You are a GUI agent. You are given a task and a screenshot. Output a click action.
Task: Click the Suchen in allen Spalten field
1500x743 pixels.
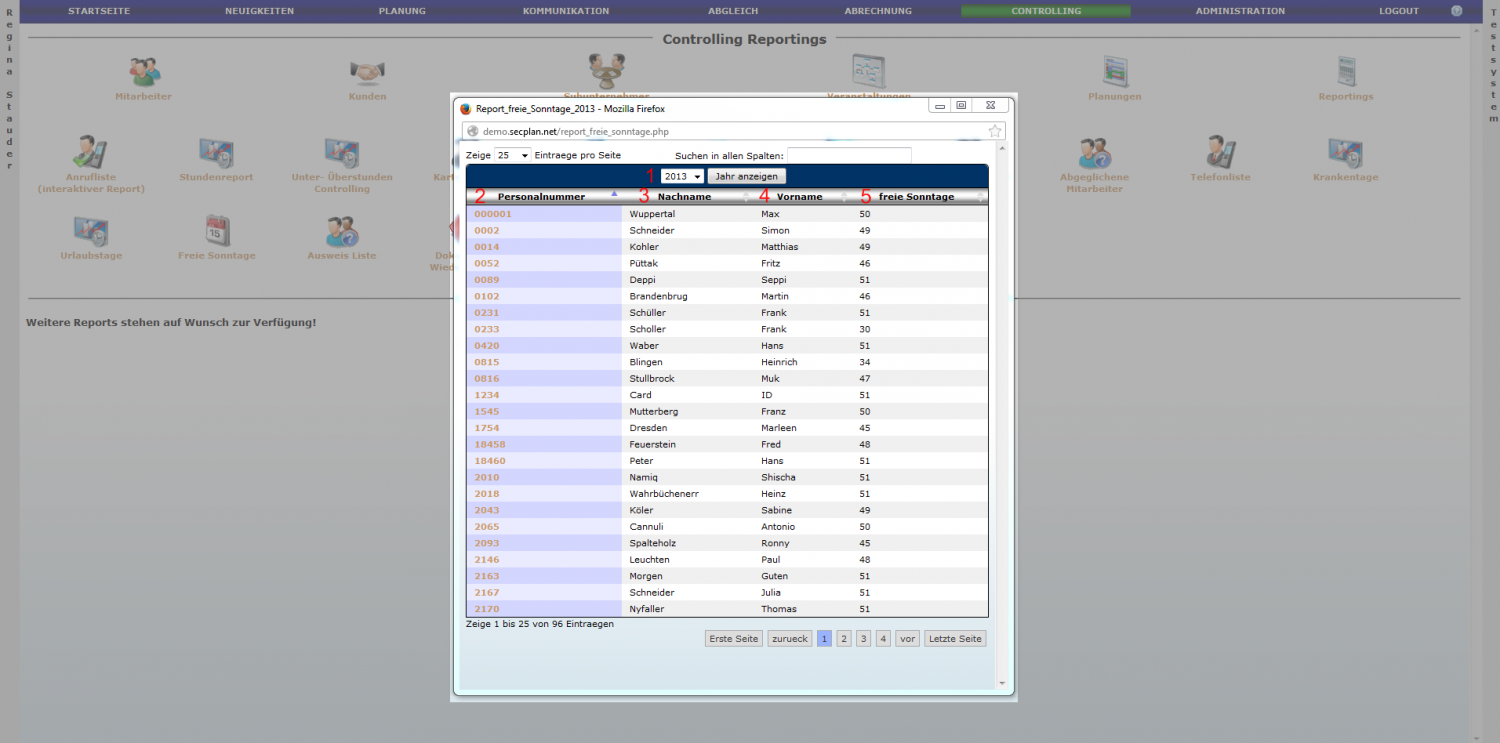coord(849,156)
